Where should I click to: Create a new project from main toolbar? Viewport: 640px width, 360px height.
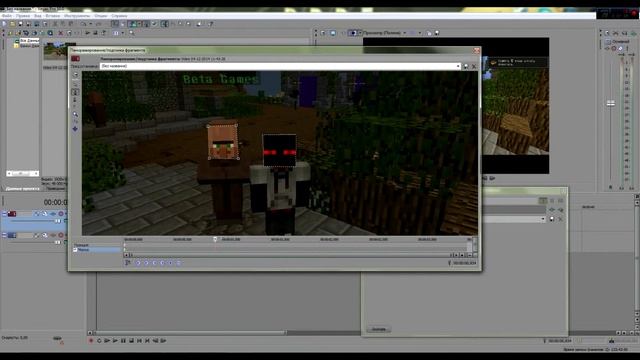4,24
